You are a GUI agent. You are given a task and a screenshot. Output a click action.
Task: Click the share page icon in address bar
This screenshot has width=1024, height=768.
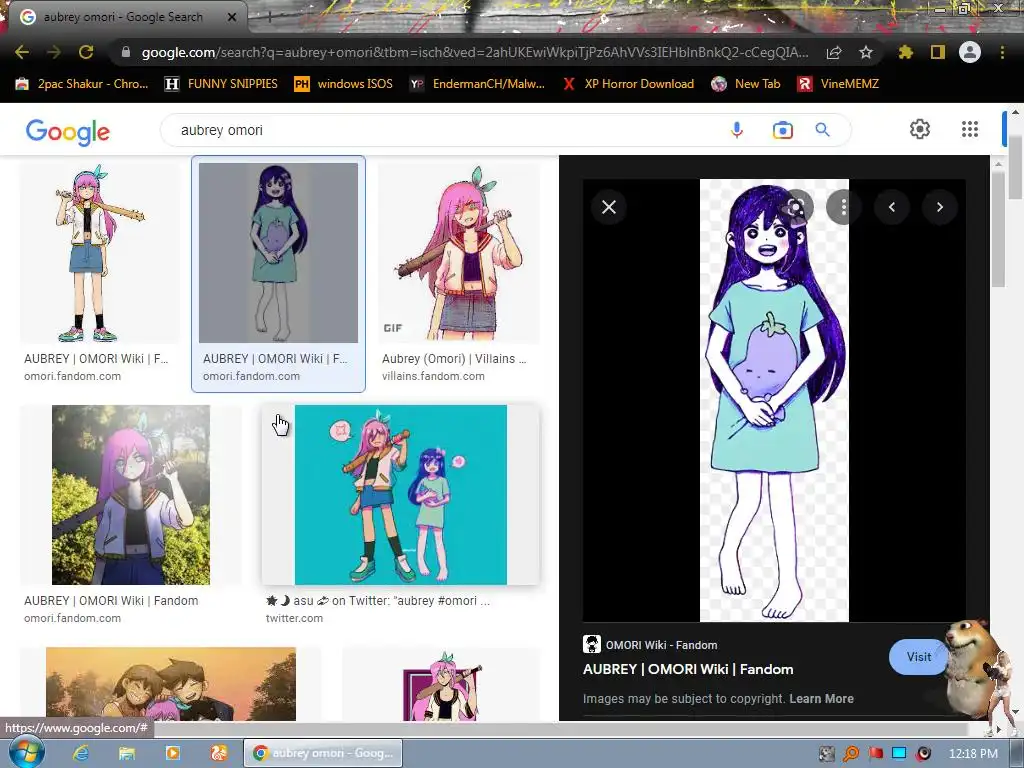pyautogui.click(x=834, y=52)
